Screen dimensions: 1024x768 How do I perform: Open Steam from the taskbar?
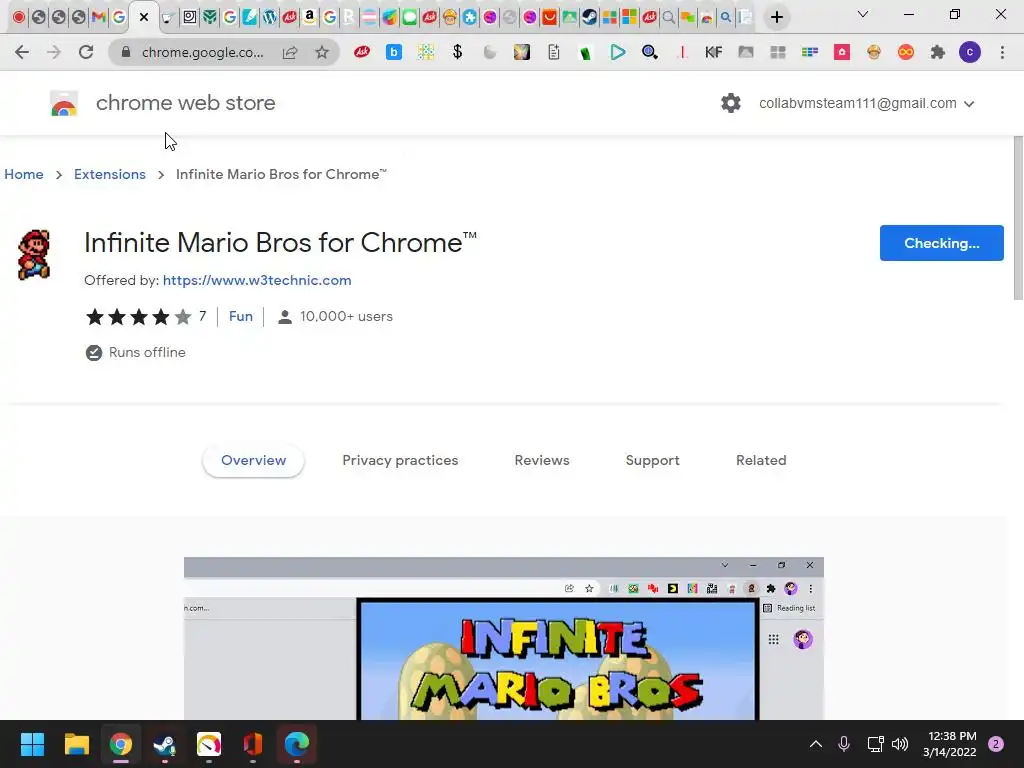click(165, 744)
